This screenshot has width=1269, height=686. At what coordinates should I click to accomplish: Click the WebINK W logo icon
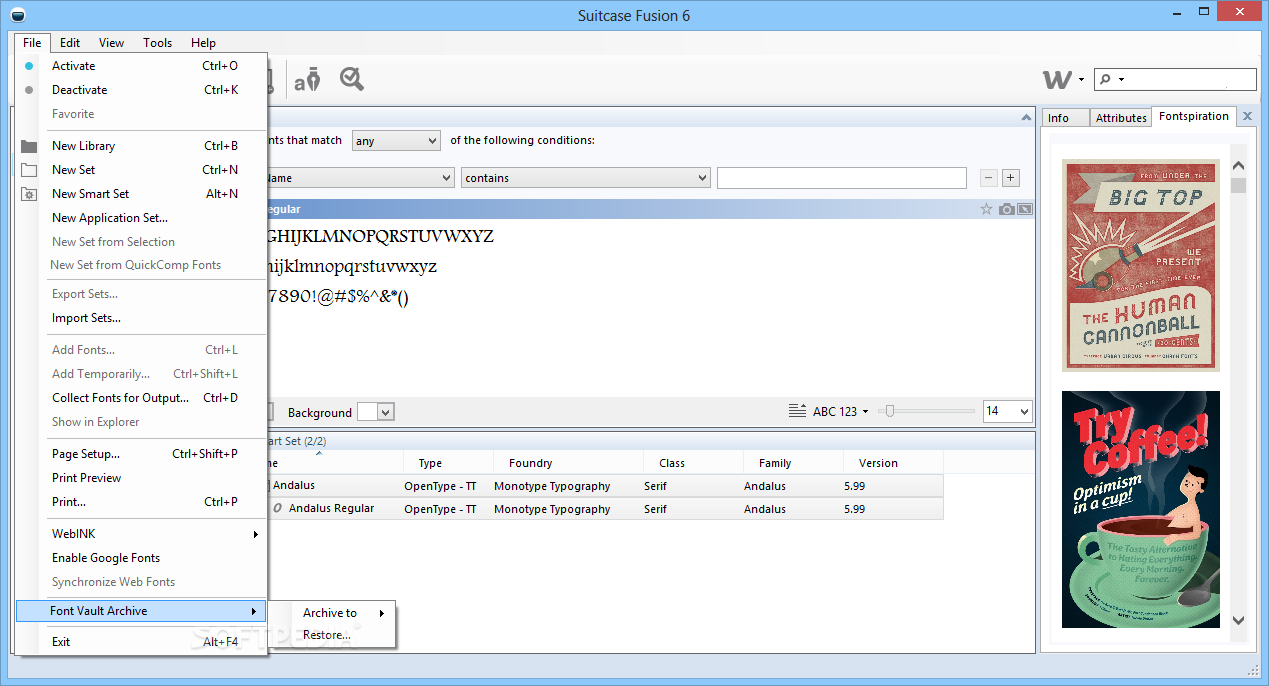point(1056,80)
